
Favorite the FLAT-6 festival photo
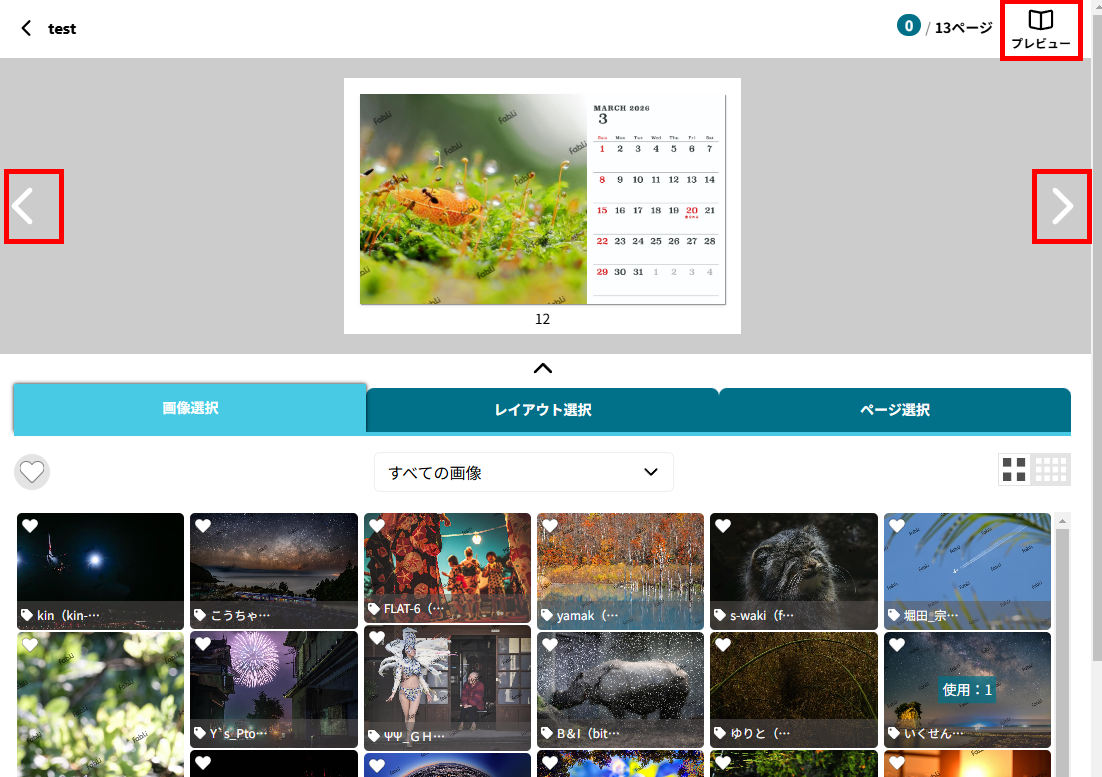coord(377,526)
